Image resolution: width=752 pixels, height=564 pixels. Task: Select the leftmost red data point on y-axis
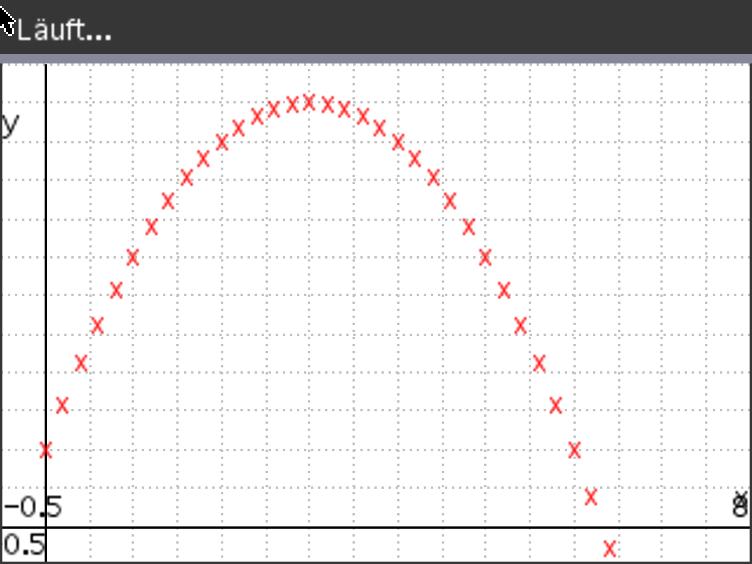coord(46,450)
